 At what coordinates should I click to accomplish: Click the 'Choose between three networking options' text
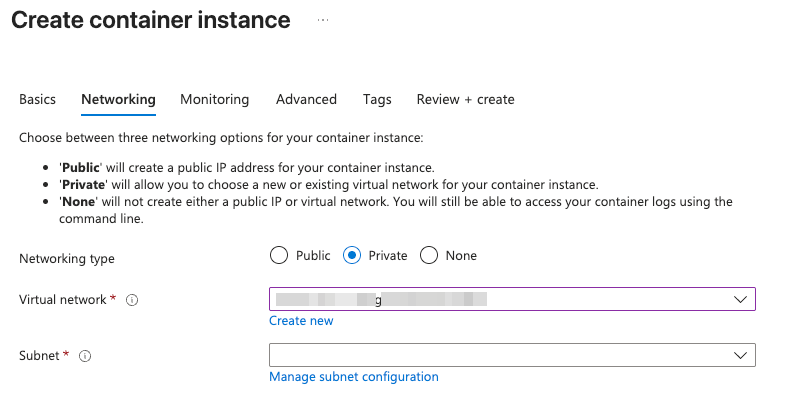pyautogui.click(x=221, y=138)
